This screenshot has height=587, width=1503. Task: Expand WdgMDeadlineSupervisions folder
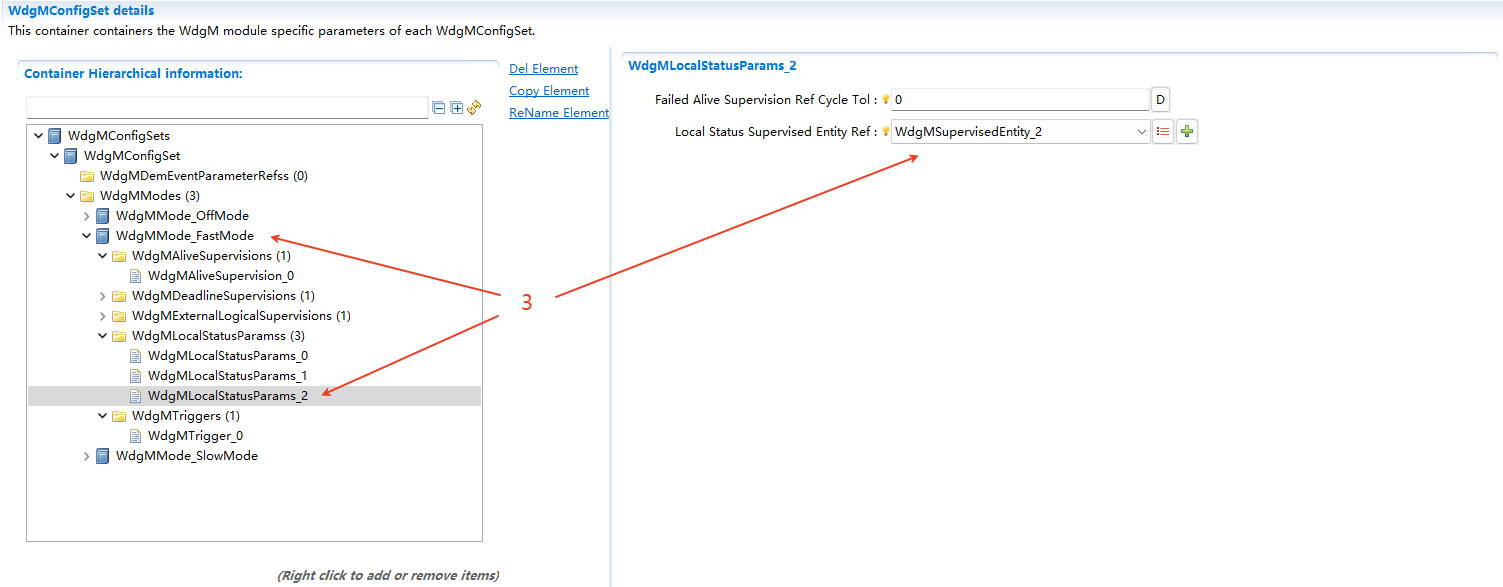pyautogui.click(x=103, y=296)
